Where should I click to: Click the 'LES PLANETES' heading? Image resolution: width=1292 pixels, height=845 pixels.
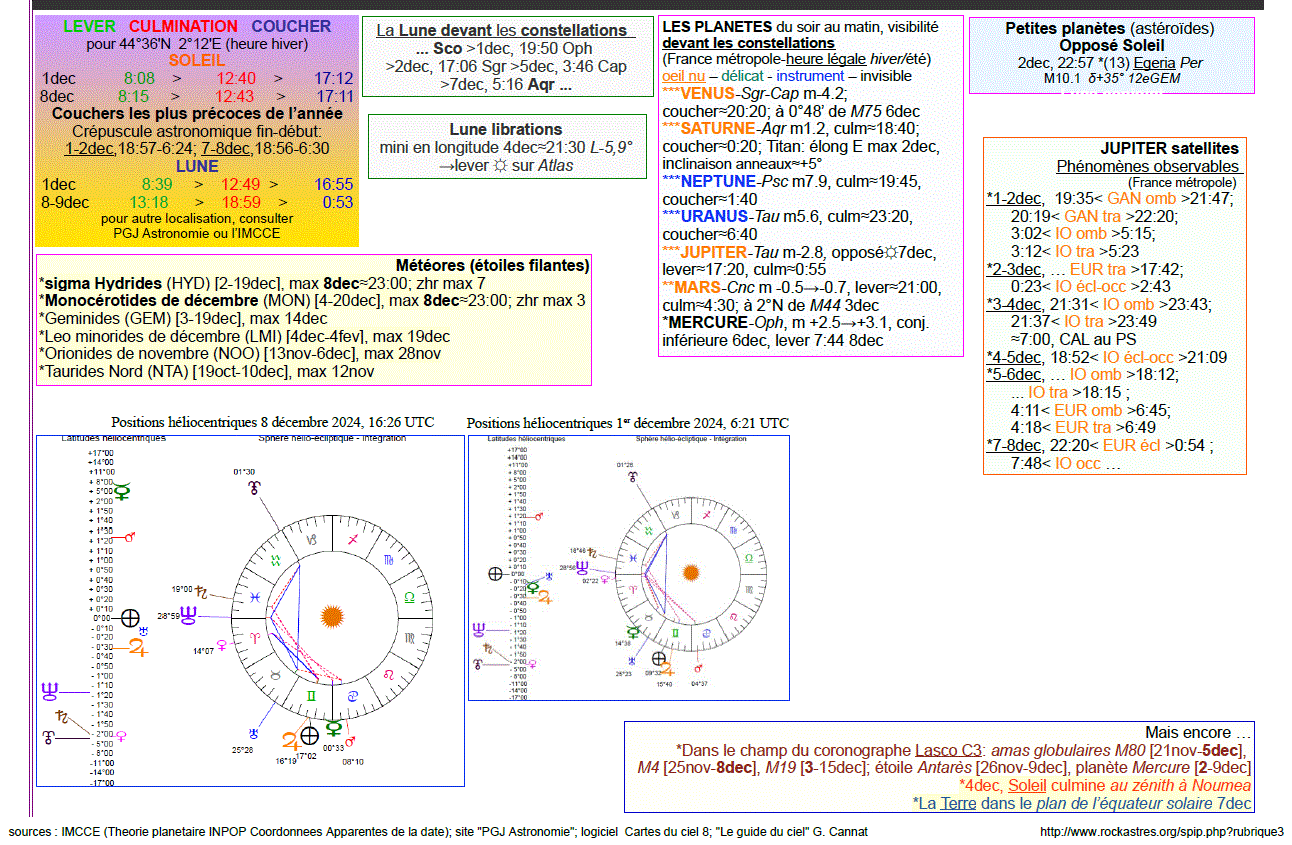[x=716, y=26]
